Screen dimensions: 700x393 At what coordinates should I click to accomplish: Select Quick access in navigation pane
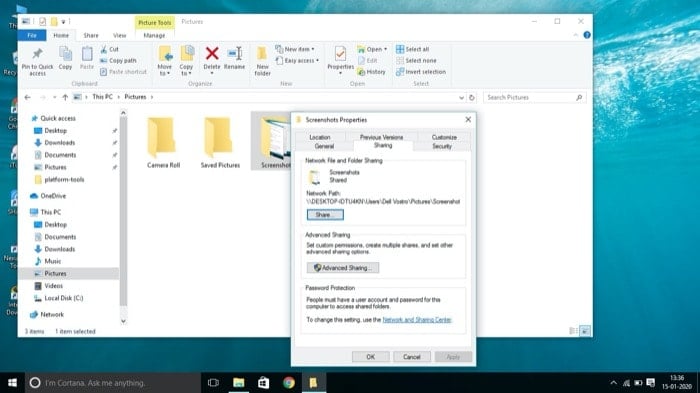pos(58,118)
